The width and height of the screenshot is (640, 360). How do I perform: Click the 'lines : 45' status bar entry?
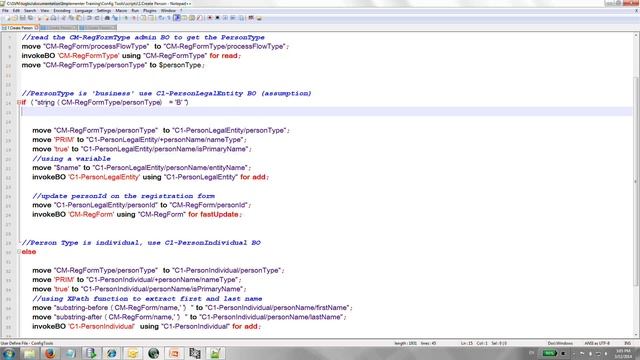pyautogui.click(x=428, y=343)
